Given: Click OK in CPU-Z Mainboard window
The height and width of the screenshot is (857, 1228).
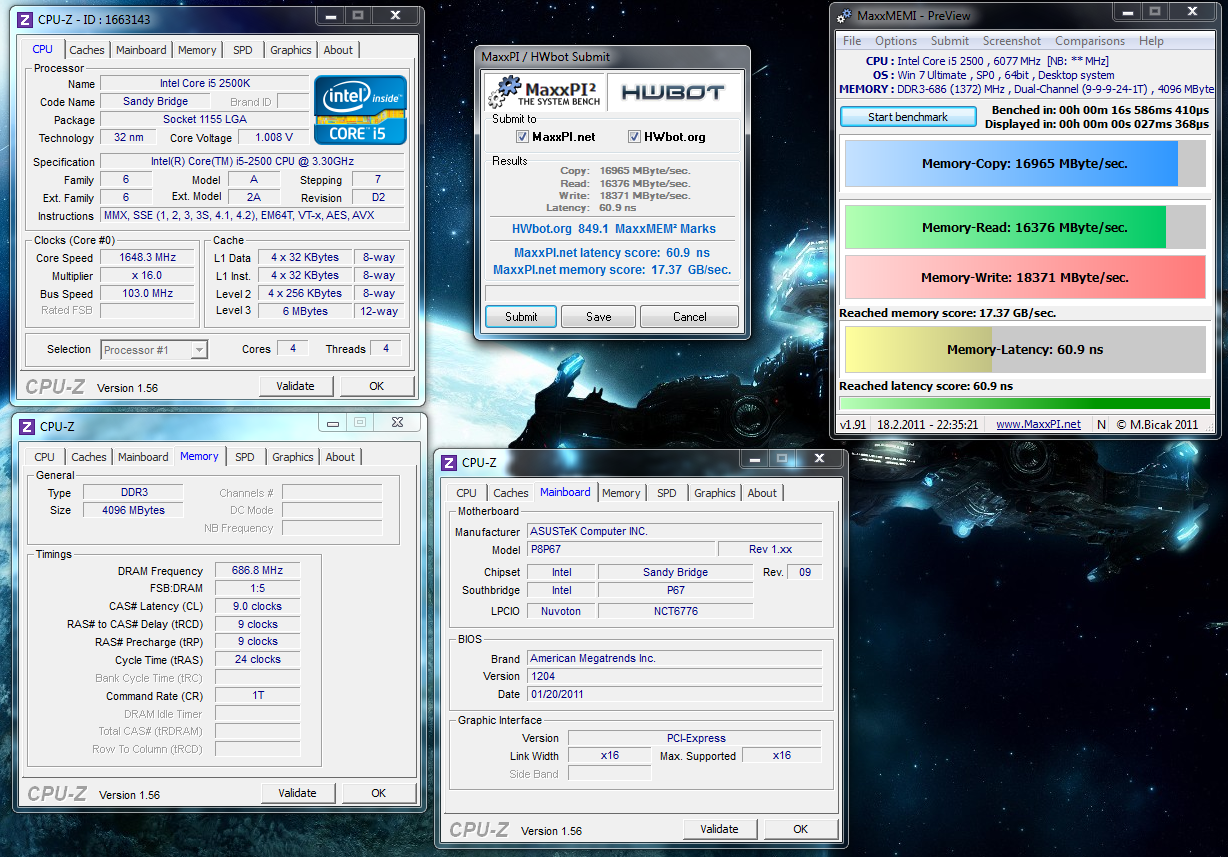Looking at the screenshot, I should [x=800, y=829].
